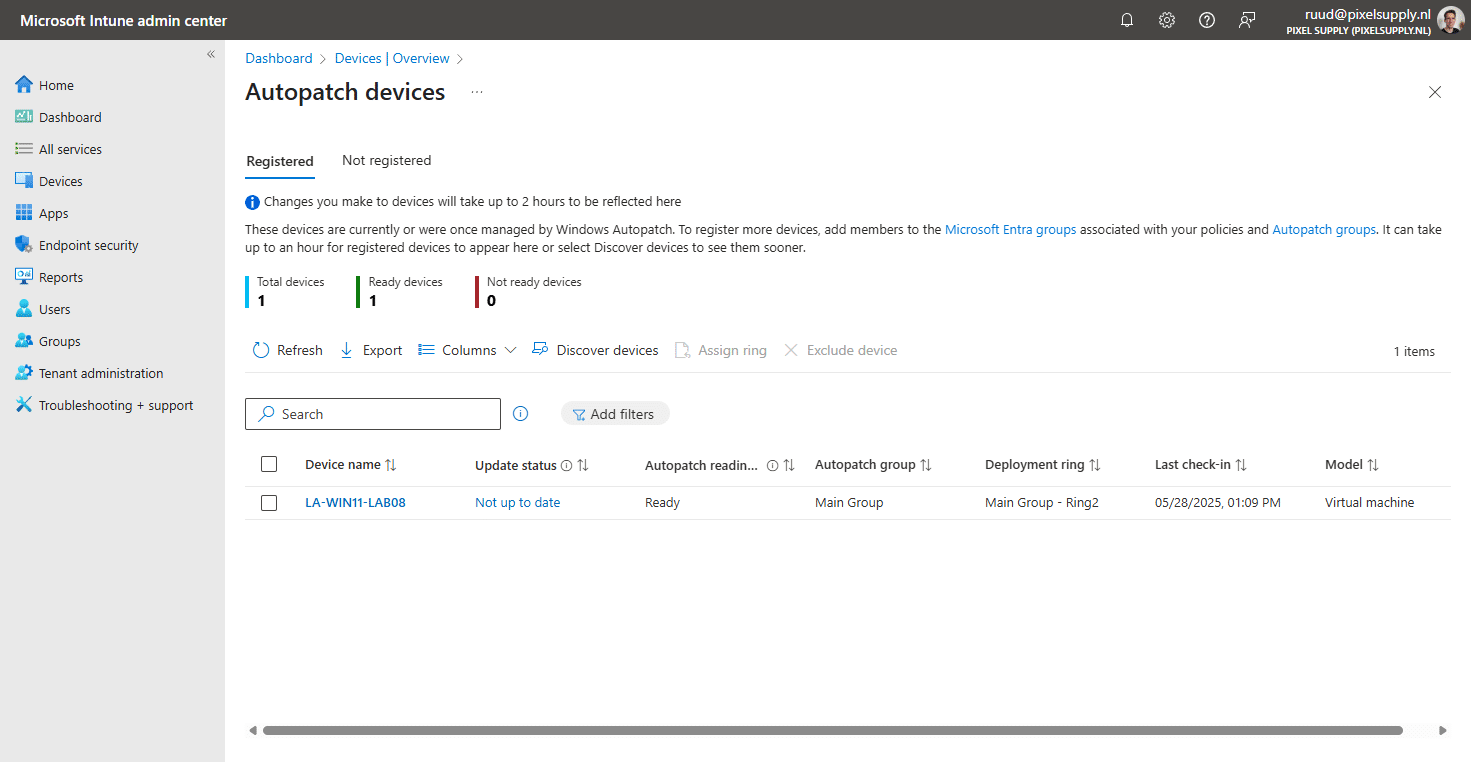
Task: Click the Autopatch readiness info icon
Action: pyautogui.click(x=772, y=465)
